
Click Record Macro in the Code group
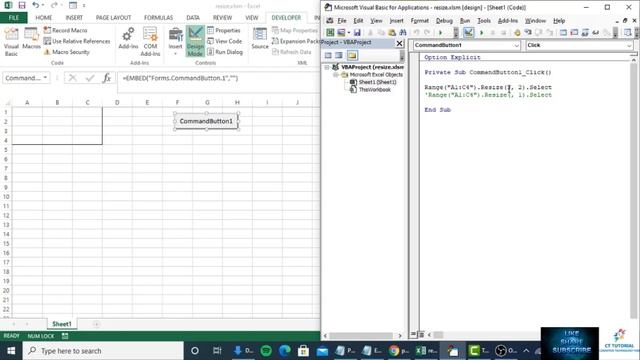(x=65, y=30)
